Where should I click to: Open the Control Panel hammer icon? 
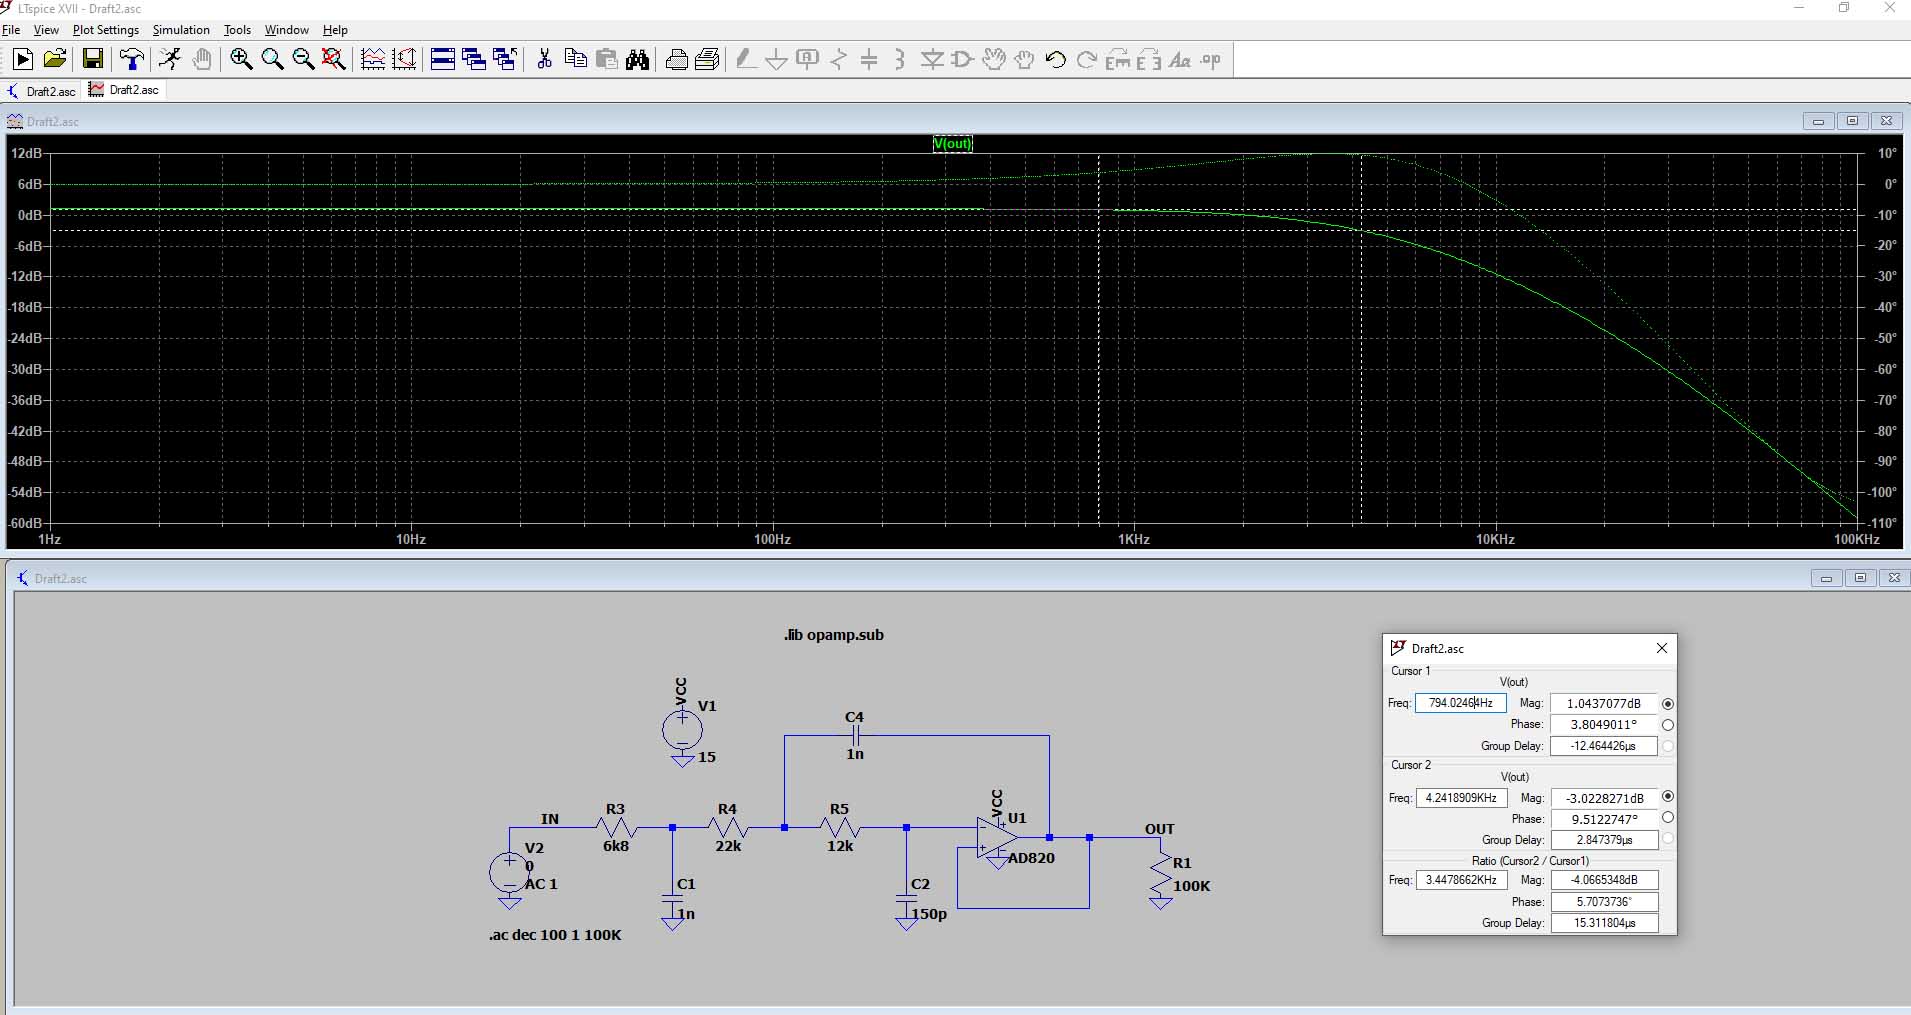tap(131, 60)
